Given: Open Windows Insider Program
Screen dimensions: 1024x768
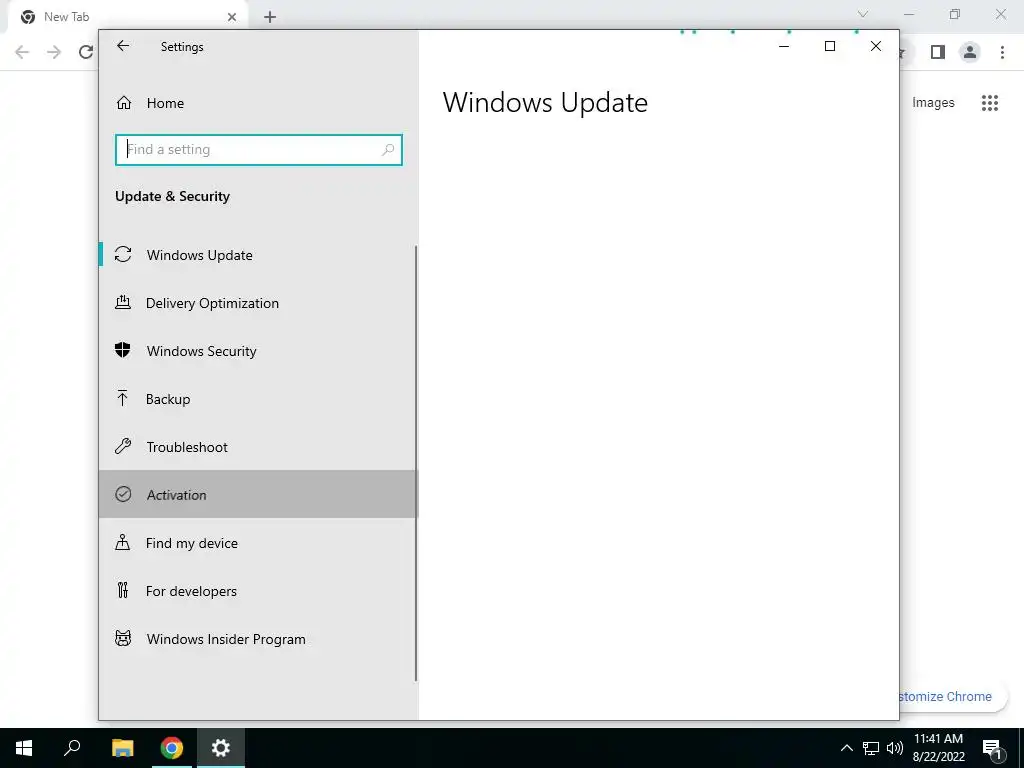Looking at the screenshot, I should (x=258, y=639).
